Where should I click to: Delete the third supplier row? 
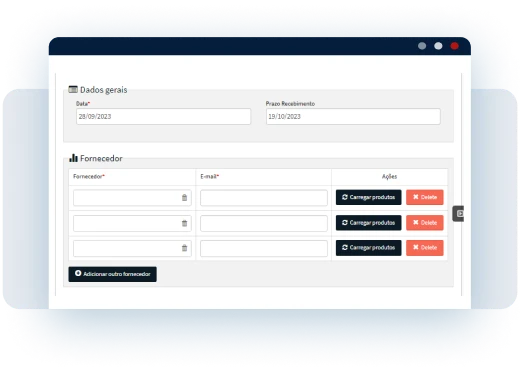click(x=425, y=248)
